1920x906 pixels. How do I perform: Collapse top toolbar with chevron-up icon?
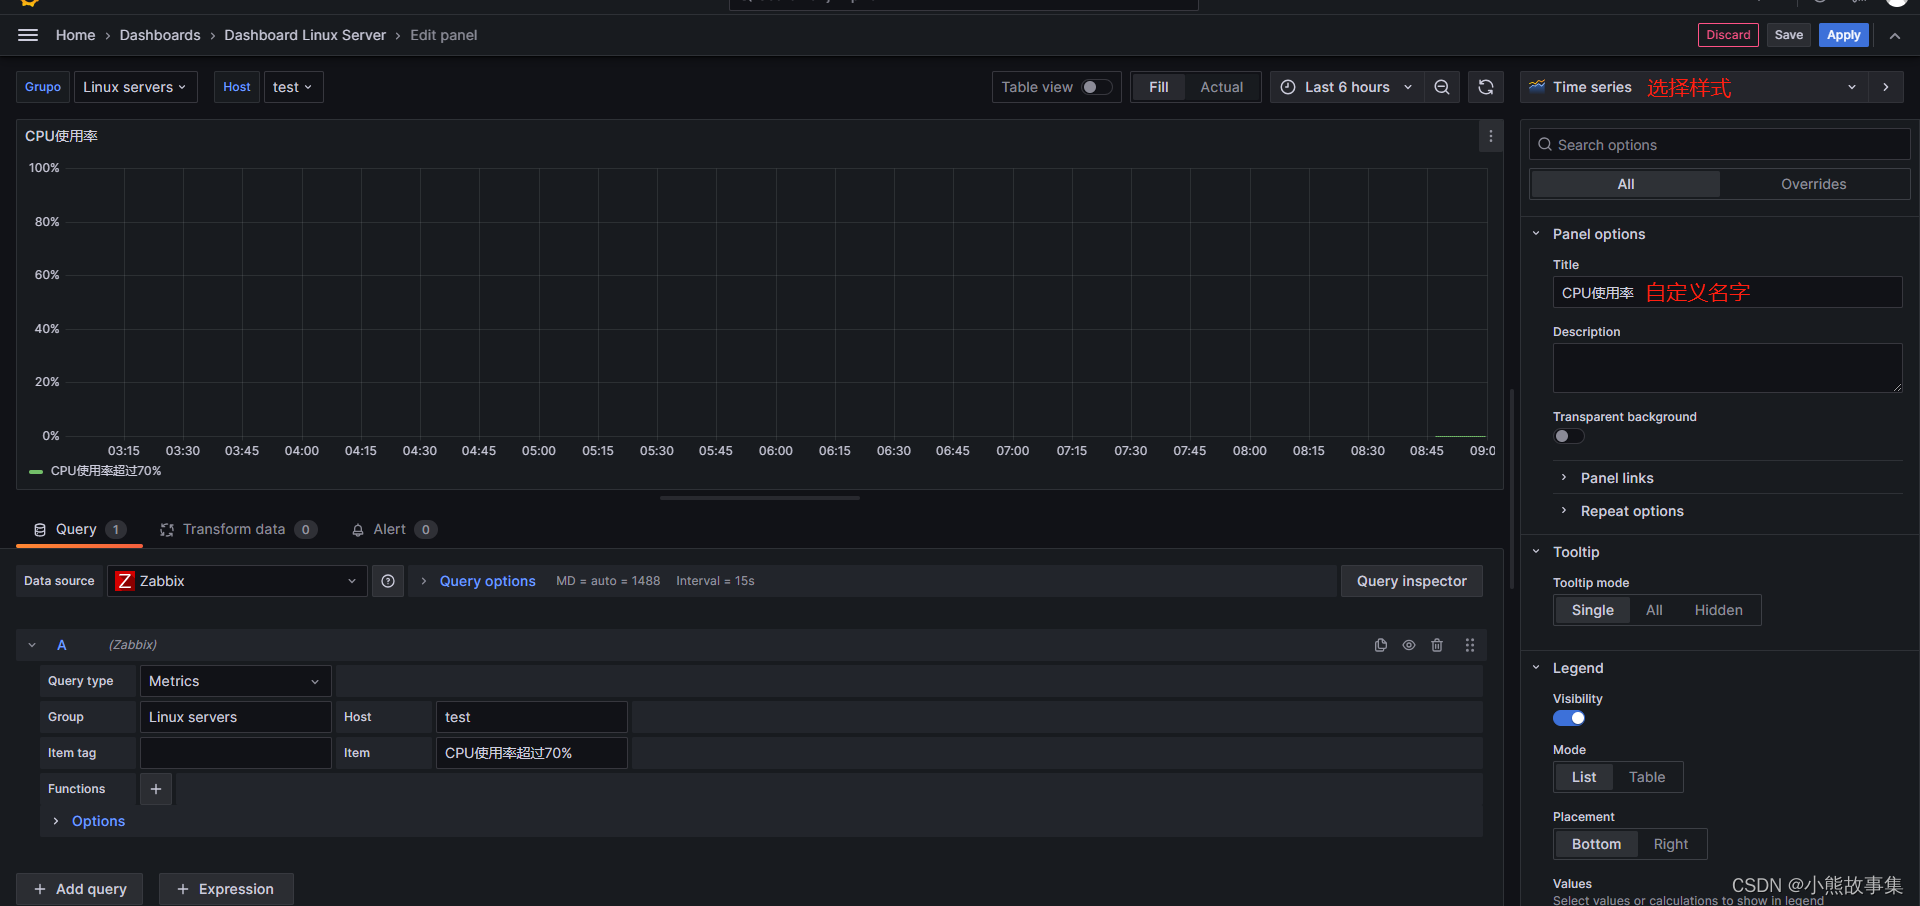coord(1895,35)
